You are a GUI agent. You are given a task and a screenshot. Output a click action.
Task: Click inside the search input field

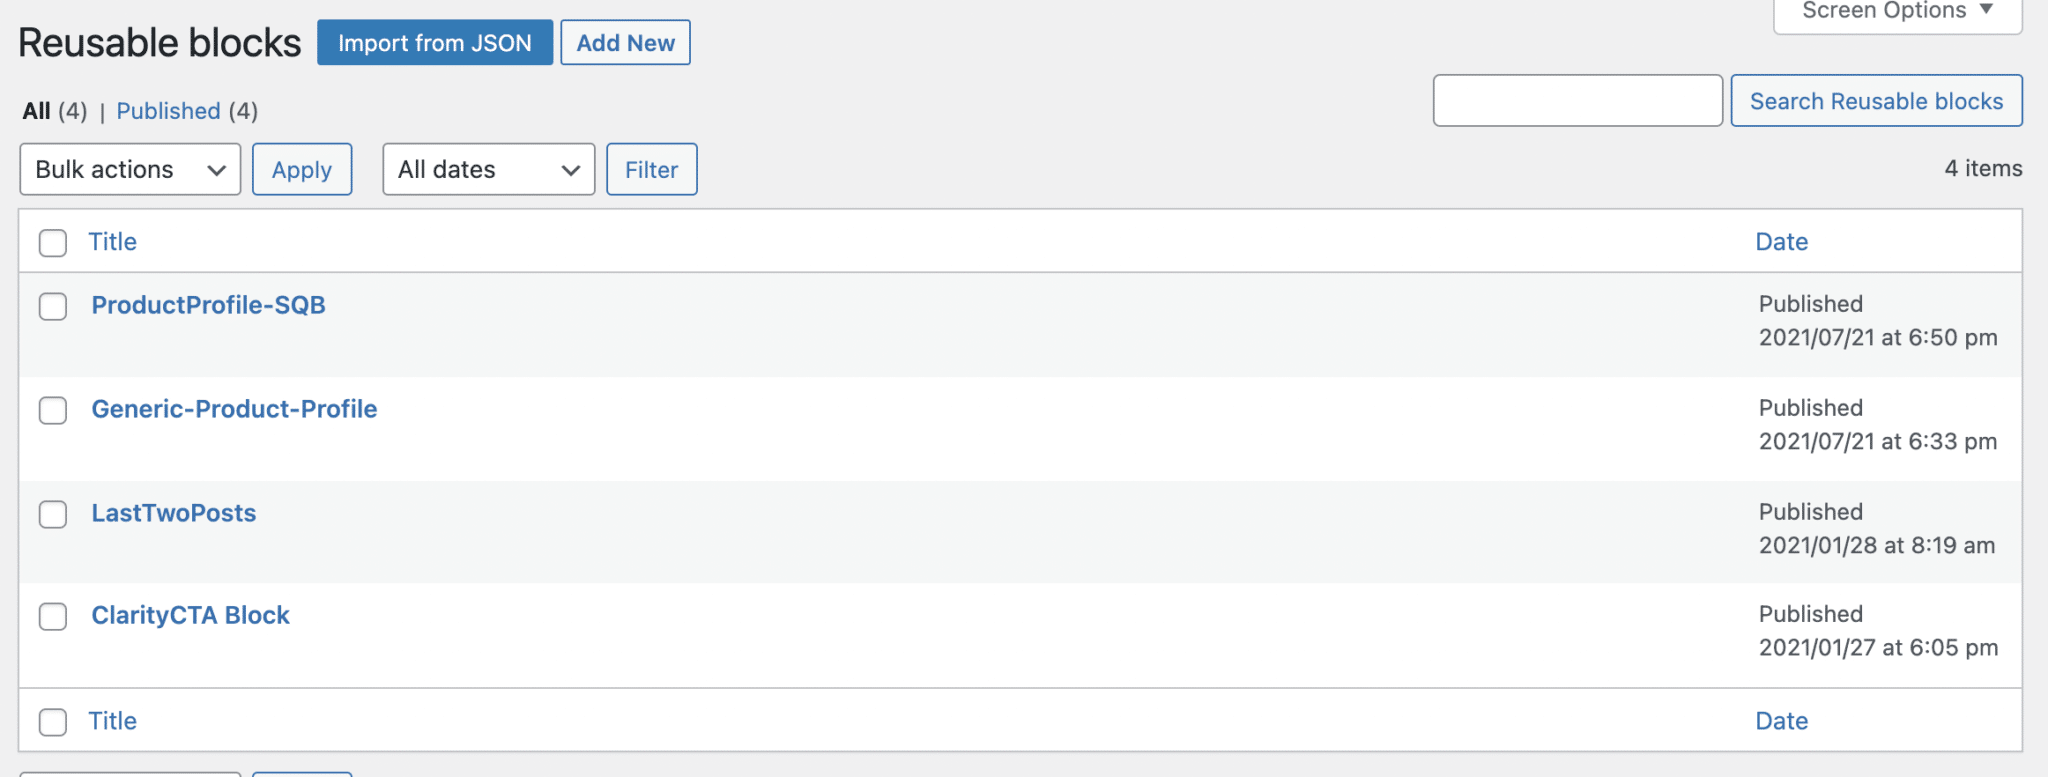coord(1577,100)
